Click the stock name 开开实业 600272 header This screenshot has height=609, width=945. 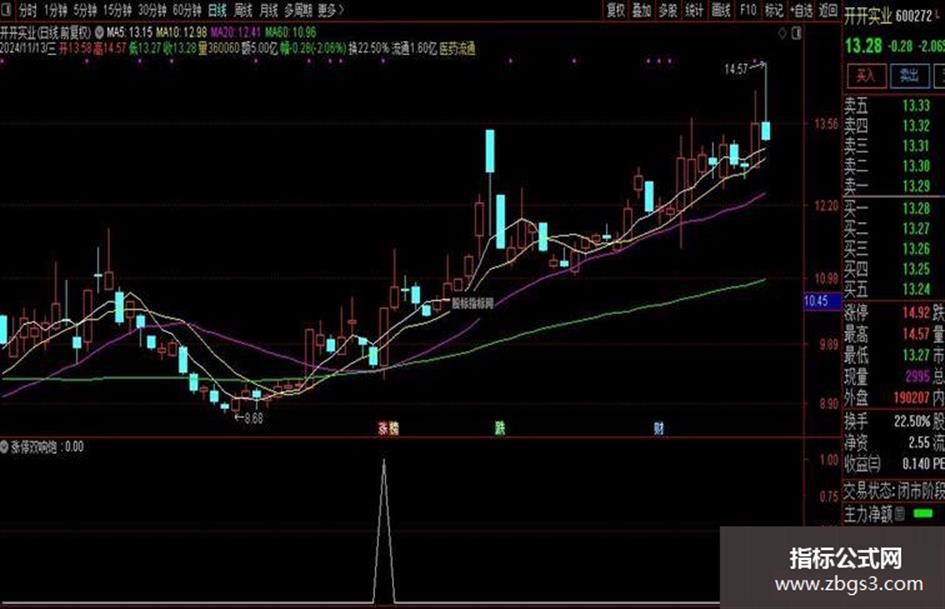pos(888,16)
